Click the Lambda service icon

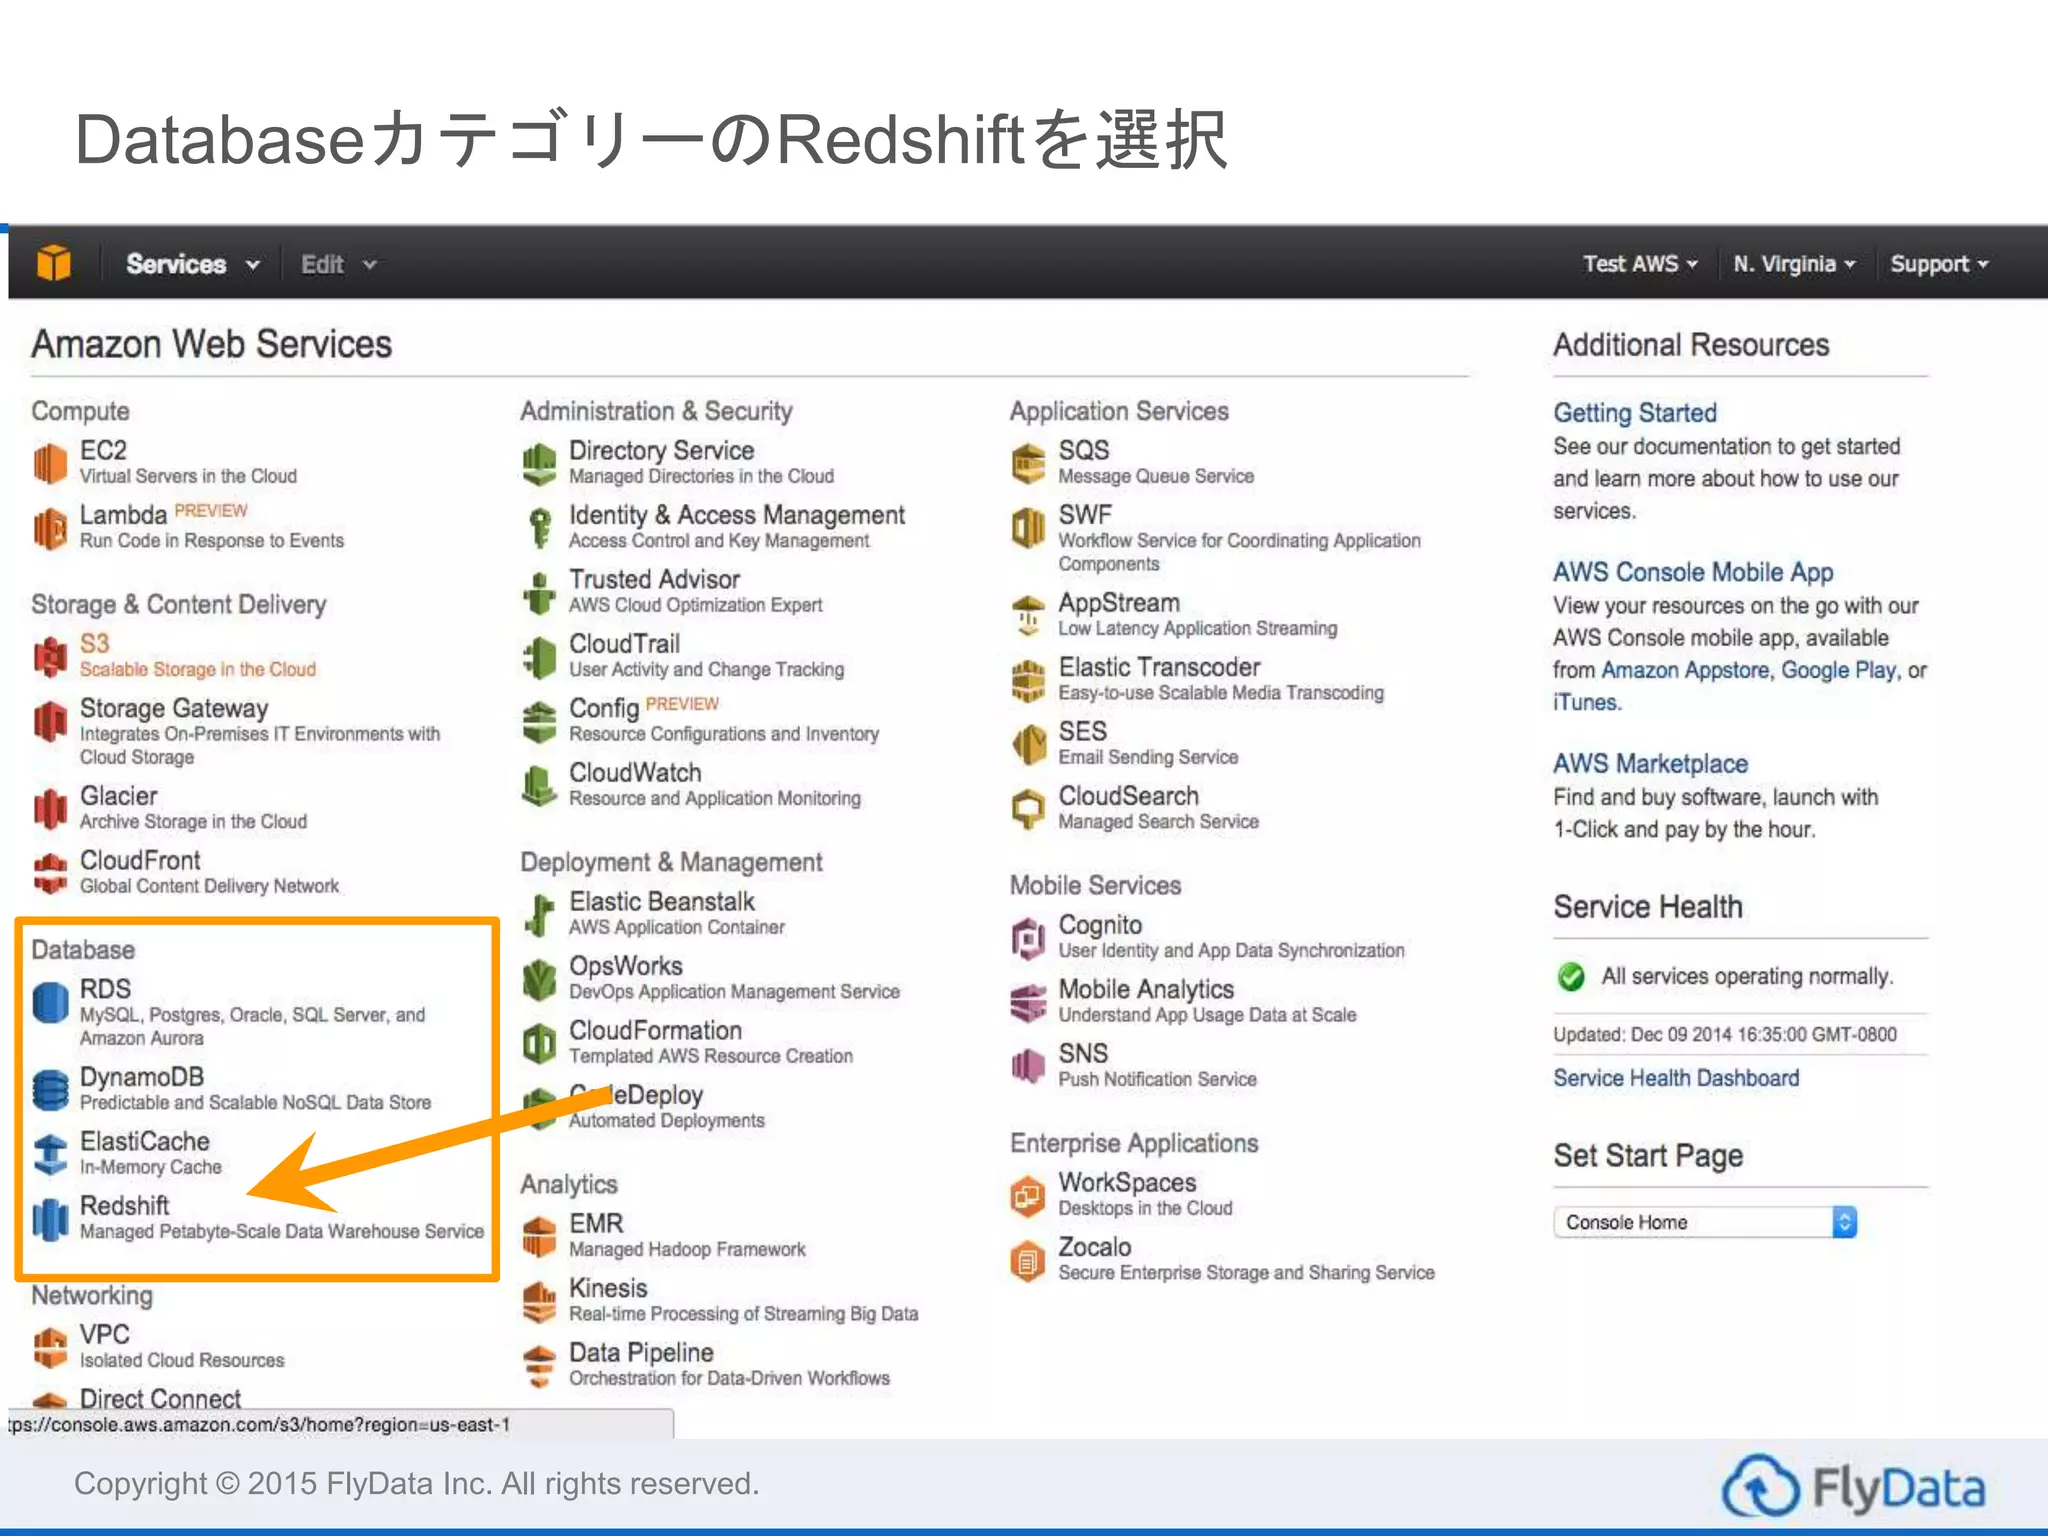50,528
